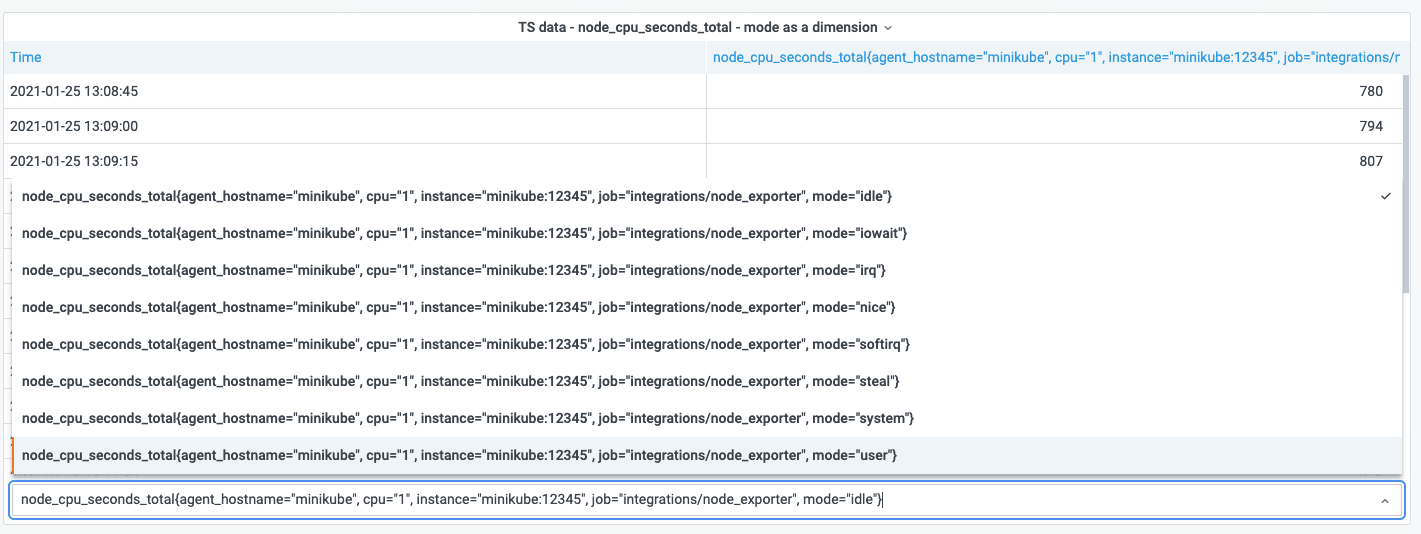The height and width of the screenshot is (534, 1421).
Task: Open the panel title menu chevron
Action: tap(888, 28)
